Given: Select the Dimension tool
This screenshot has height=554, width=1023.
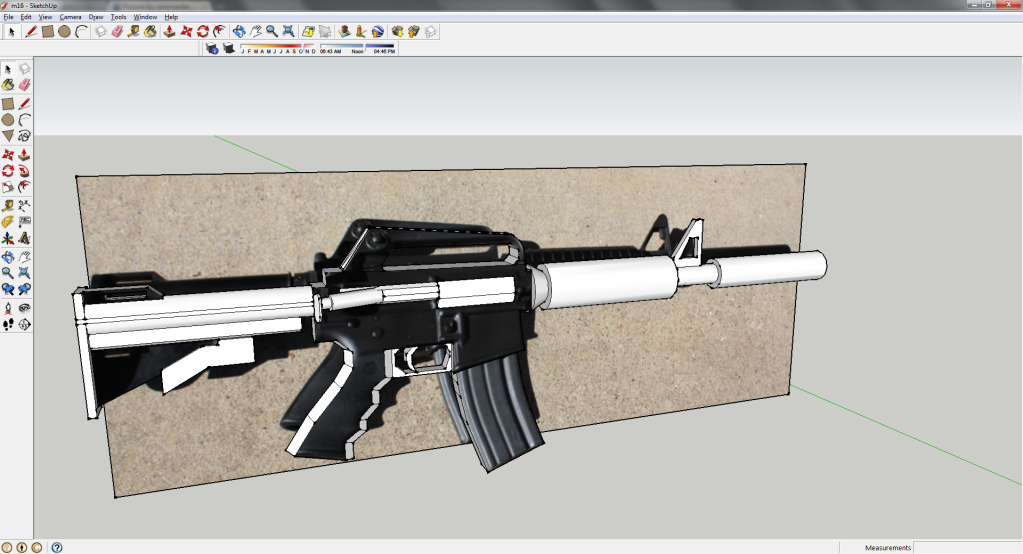Looking at the screenshot, I should tap(24, 206).
